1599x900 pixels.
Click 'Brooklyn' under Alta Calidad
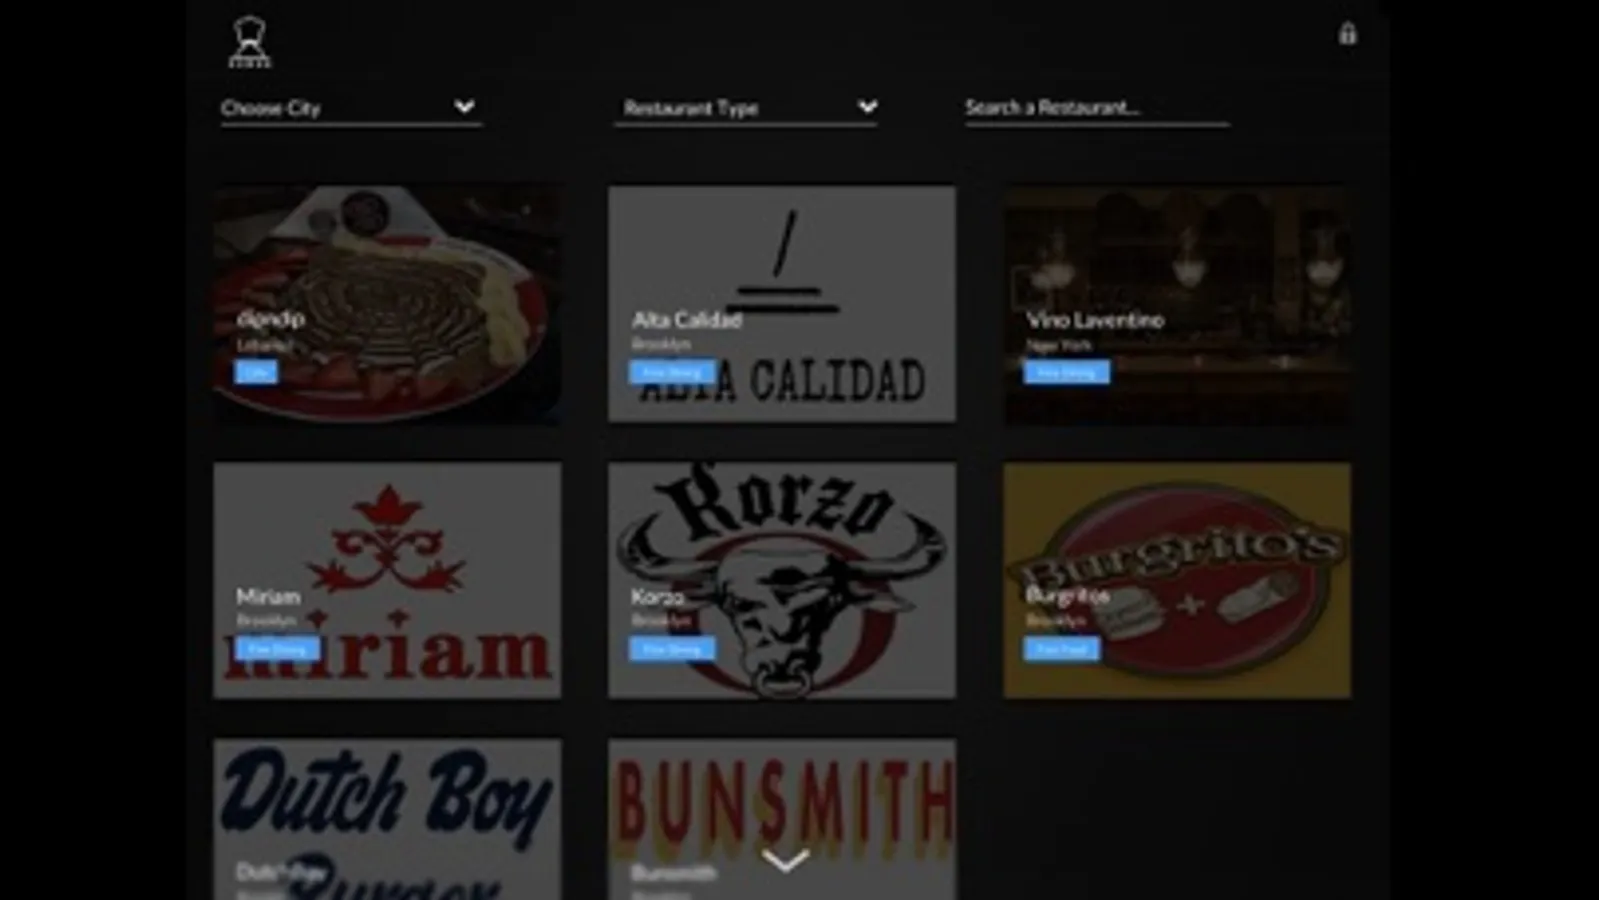(661, 344)
